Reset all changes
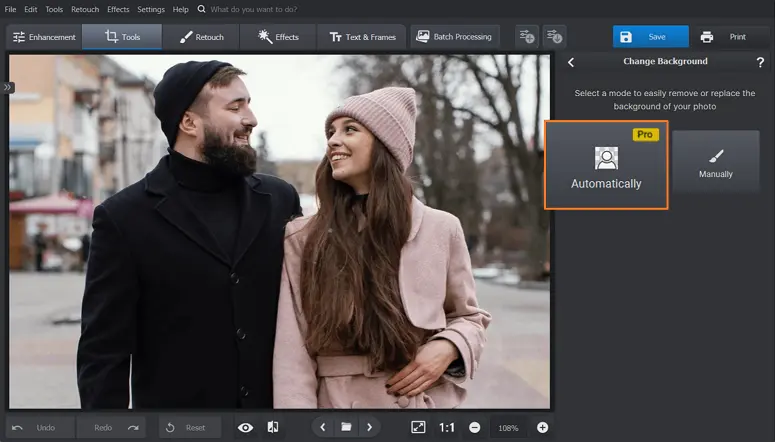The image size is (775, 442). point(190,428)
